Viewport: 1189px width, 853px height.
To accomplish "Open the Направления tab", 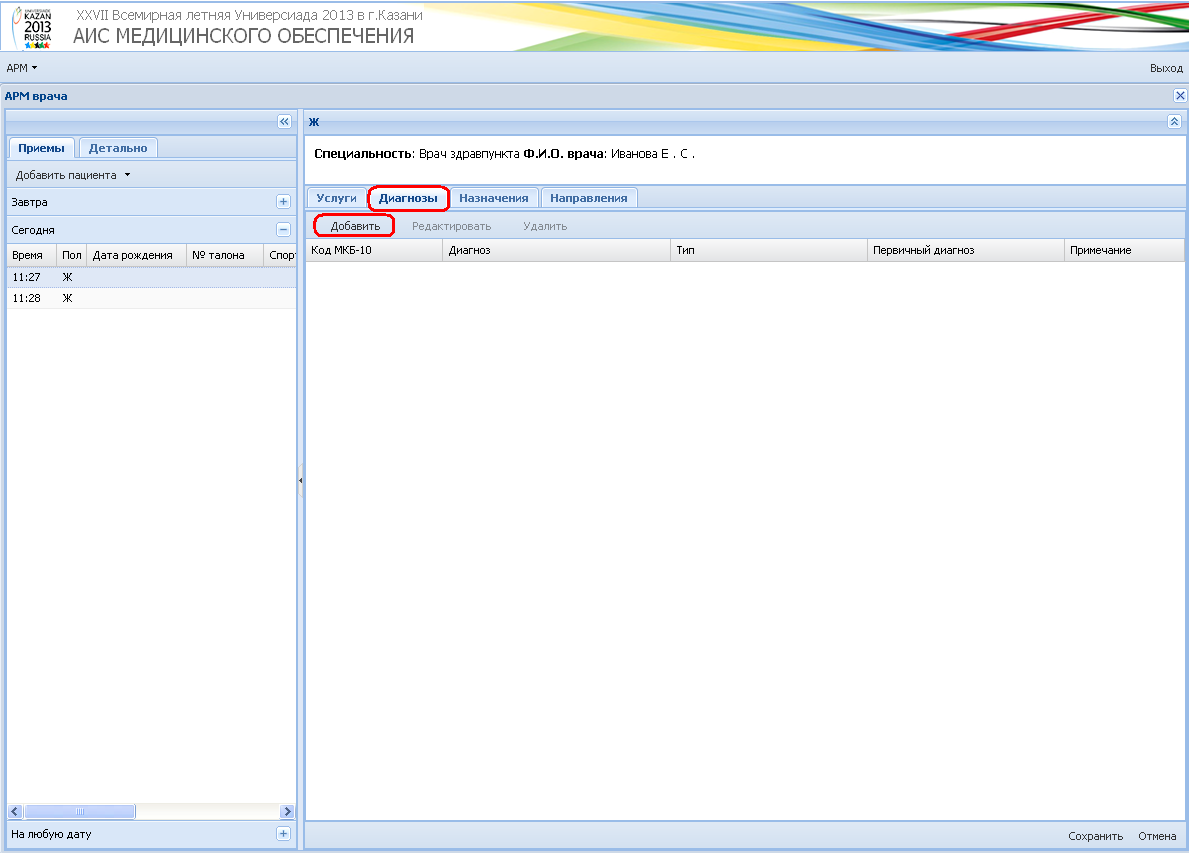I will pos(589,198).
